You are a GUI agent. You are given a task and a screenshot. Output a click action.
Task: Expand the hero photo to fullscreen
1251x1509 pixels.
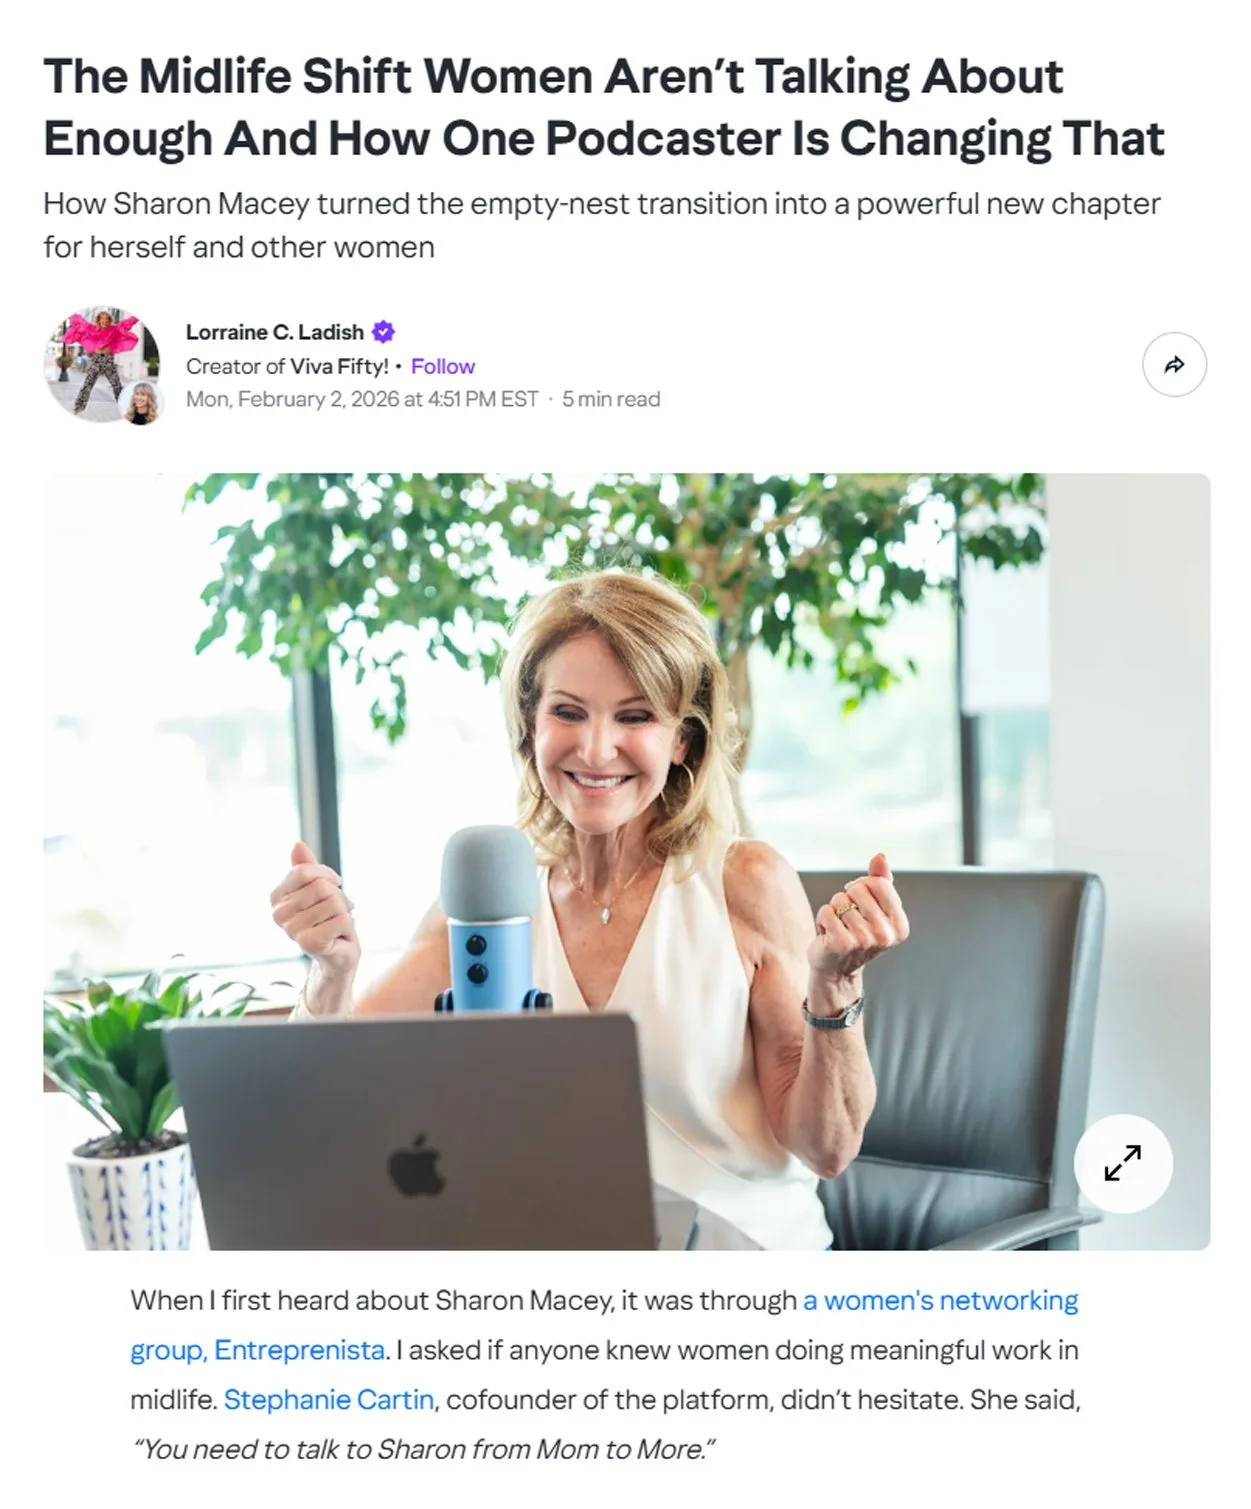coord(1123,1163)
